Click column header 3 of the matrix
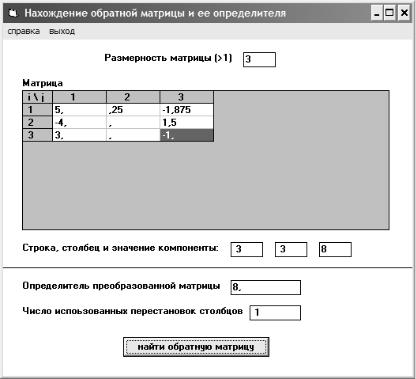The width and height of the screenshot is (416, 379). pos(187,97)
